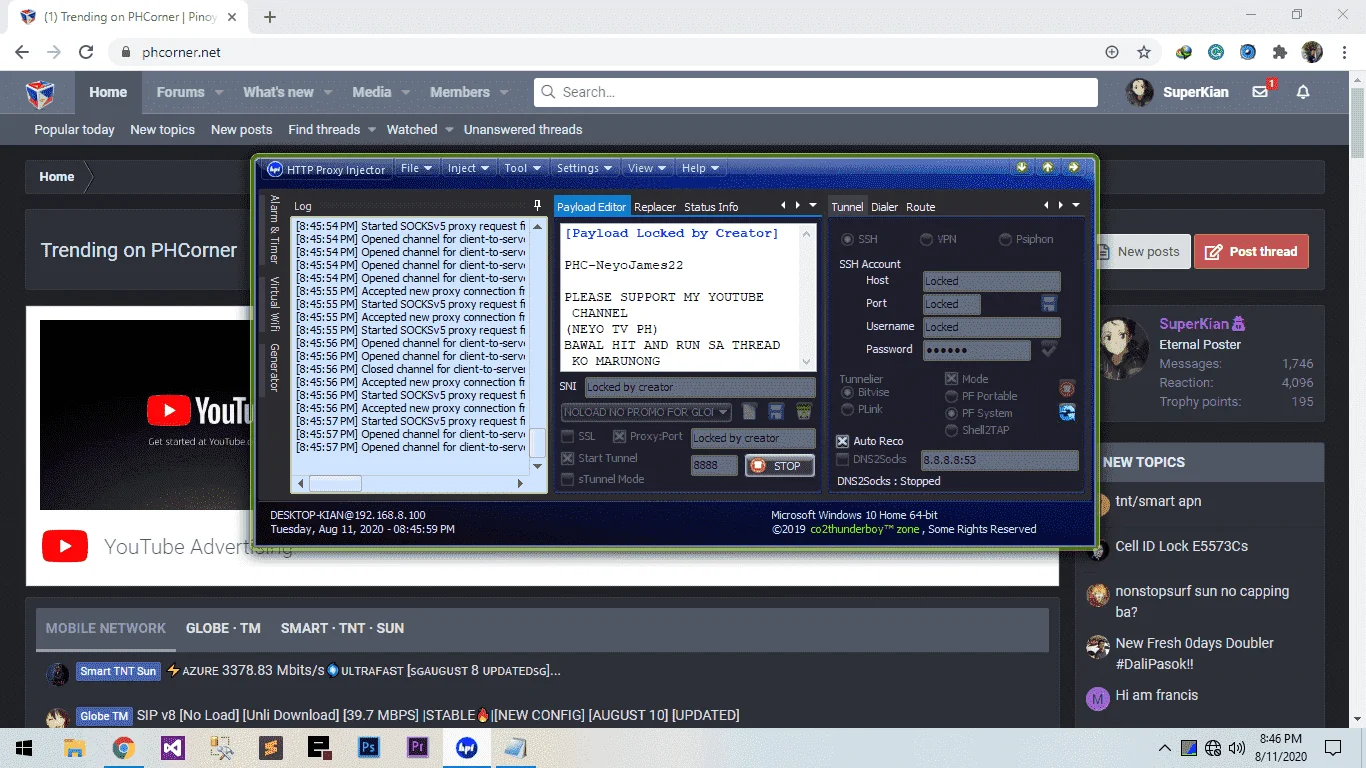Click the STOP button
The image size is (1366, 768).
pos(779,466)
